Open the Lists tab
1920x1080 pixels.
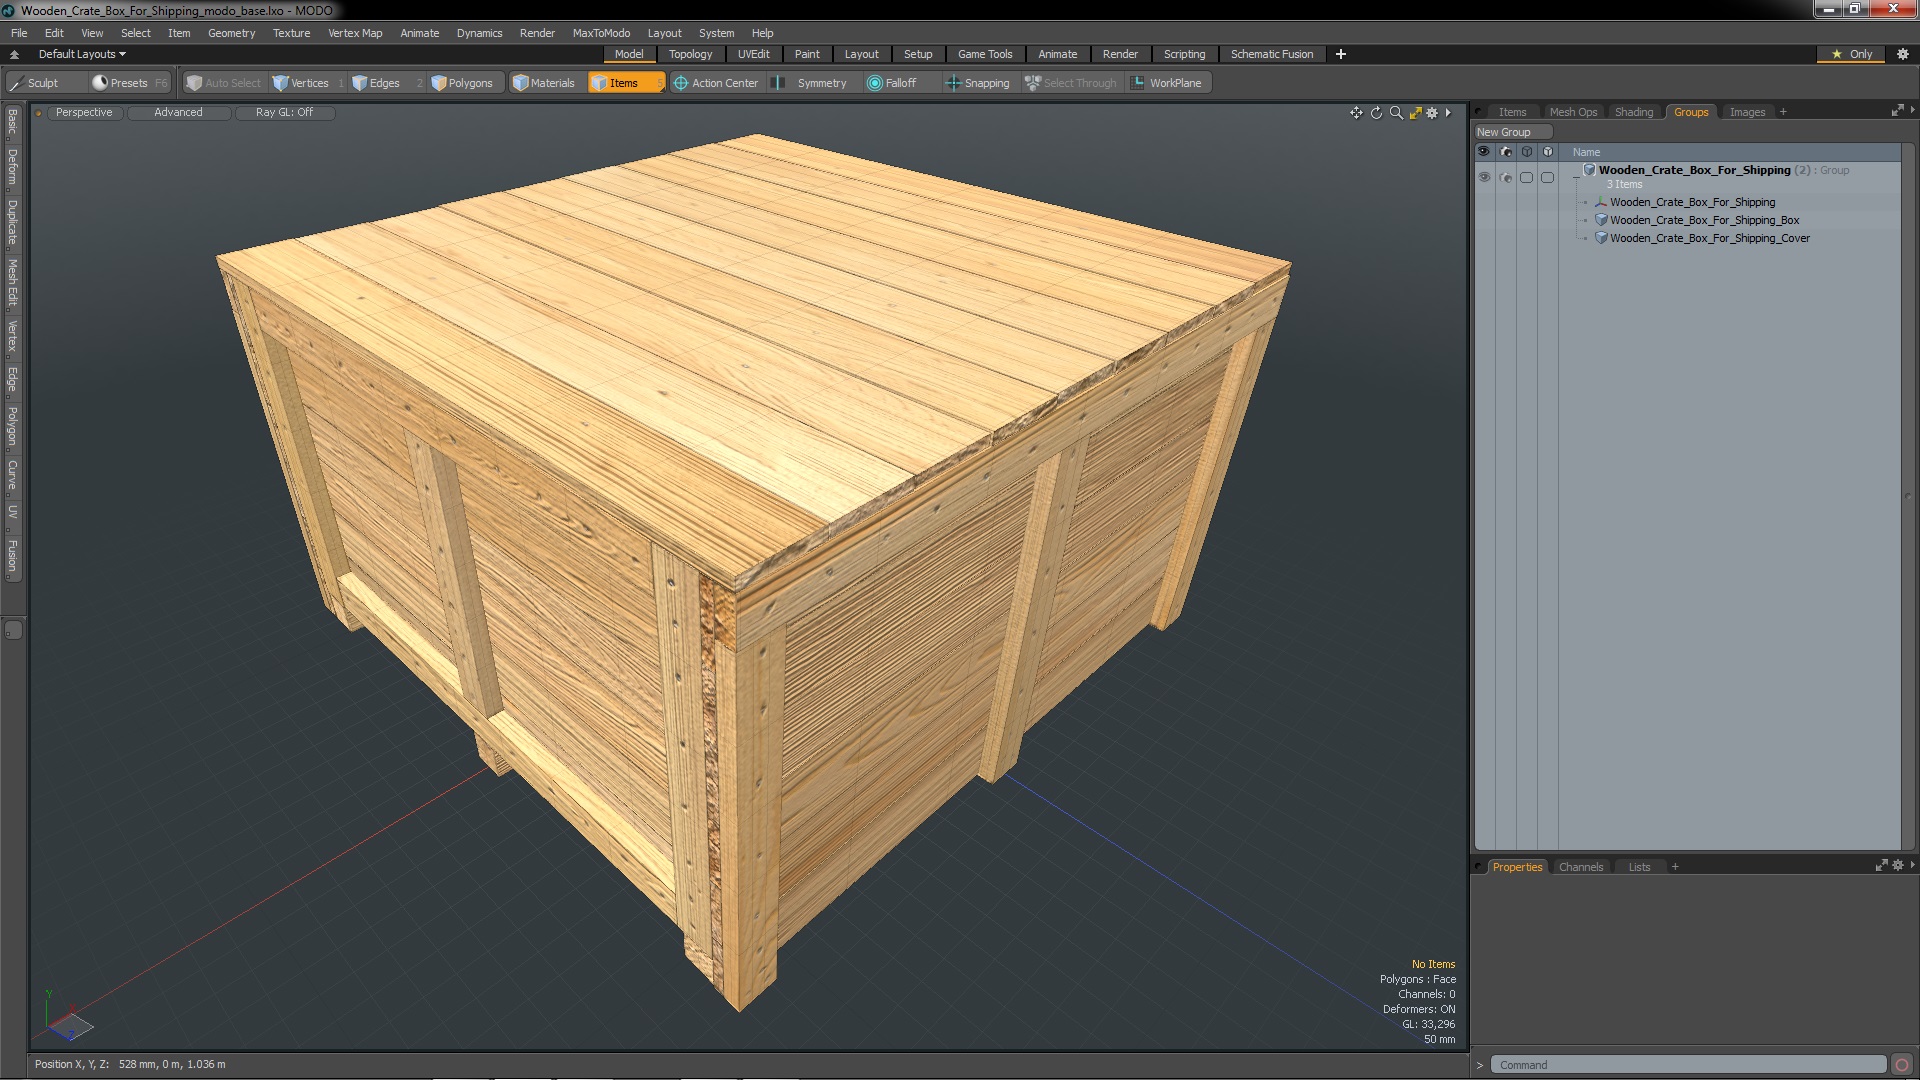1639,867
